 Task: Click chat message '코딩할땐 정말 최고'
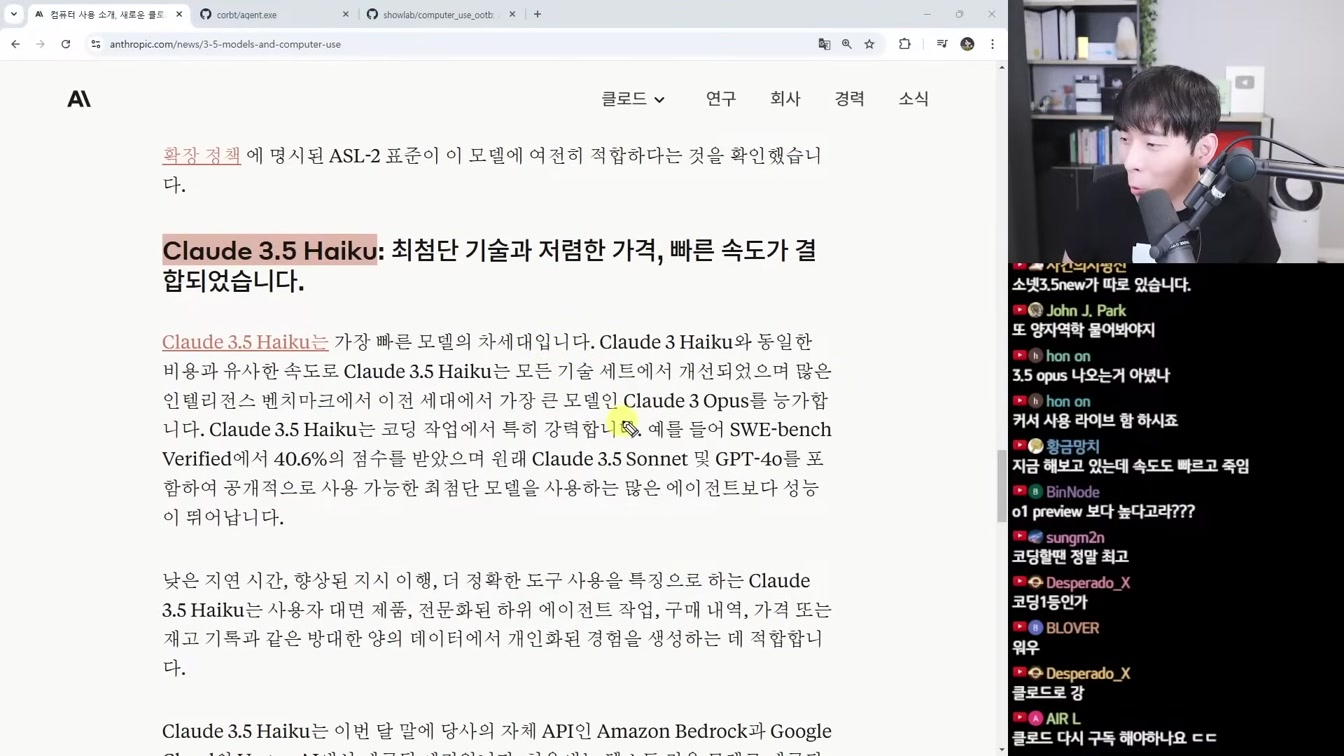pyautogui.click(x=1070, y=557)
